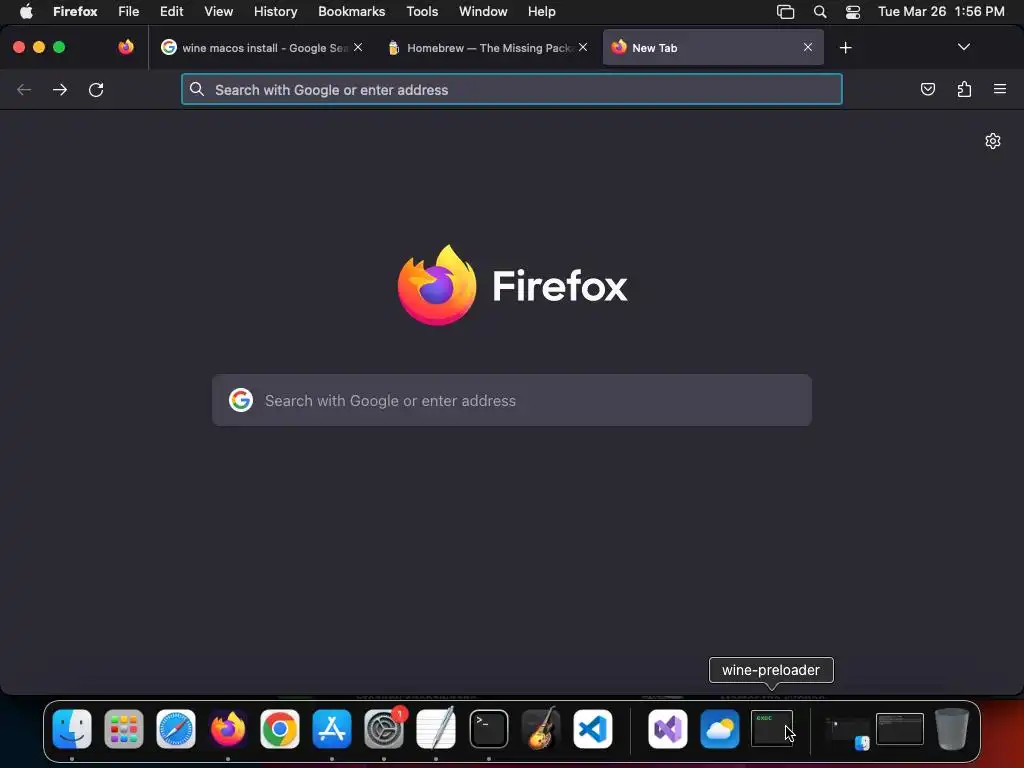Open Visual Studio purple icon in Dock
Image resolution: width=1024 pixels, height=768 pixels.
click(x=668, y=729)
